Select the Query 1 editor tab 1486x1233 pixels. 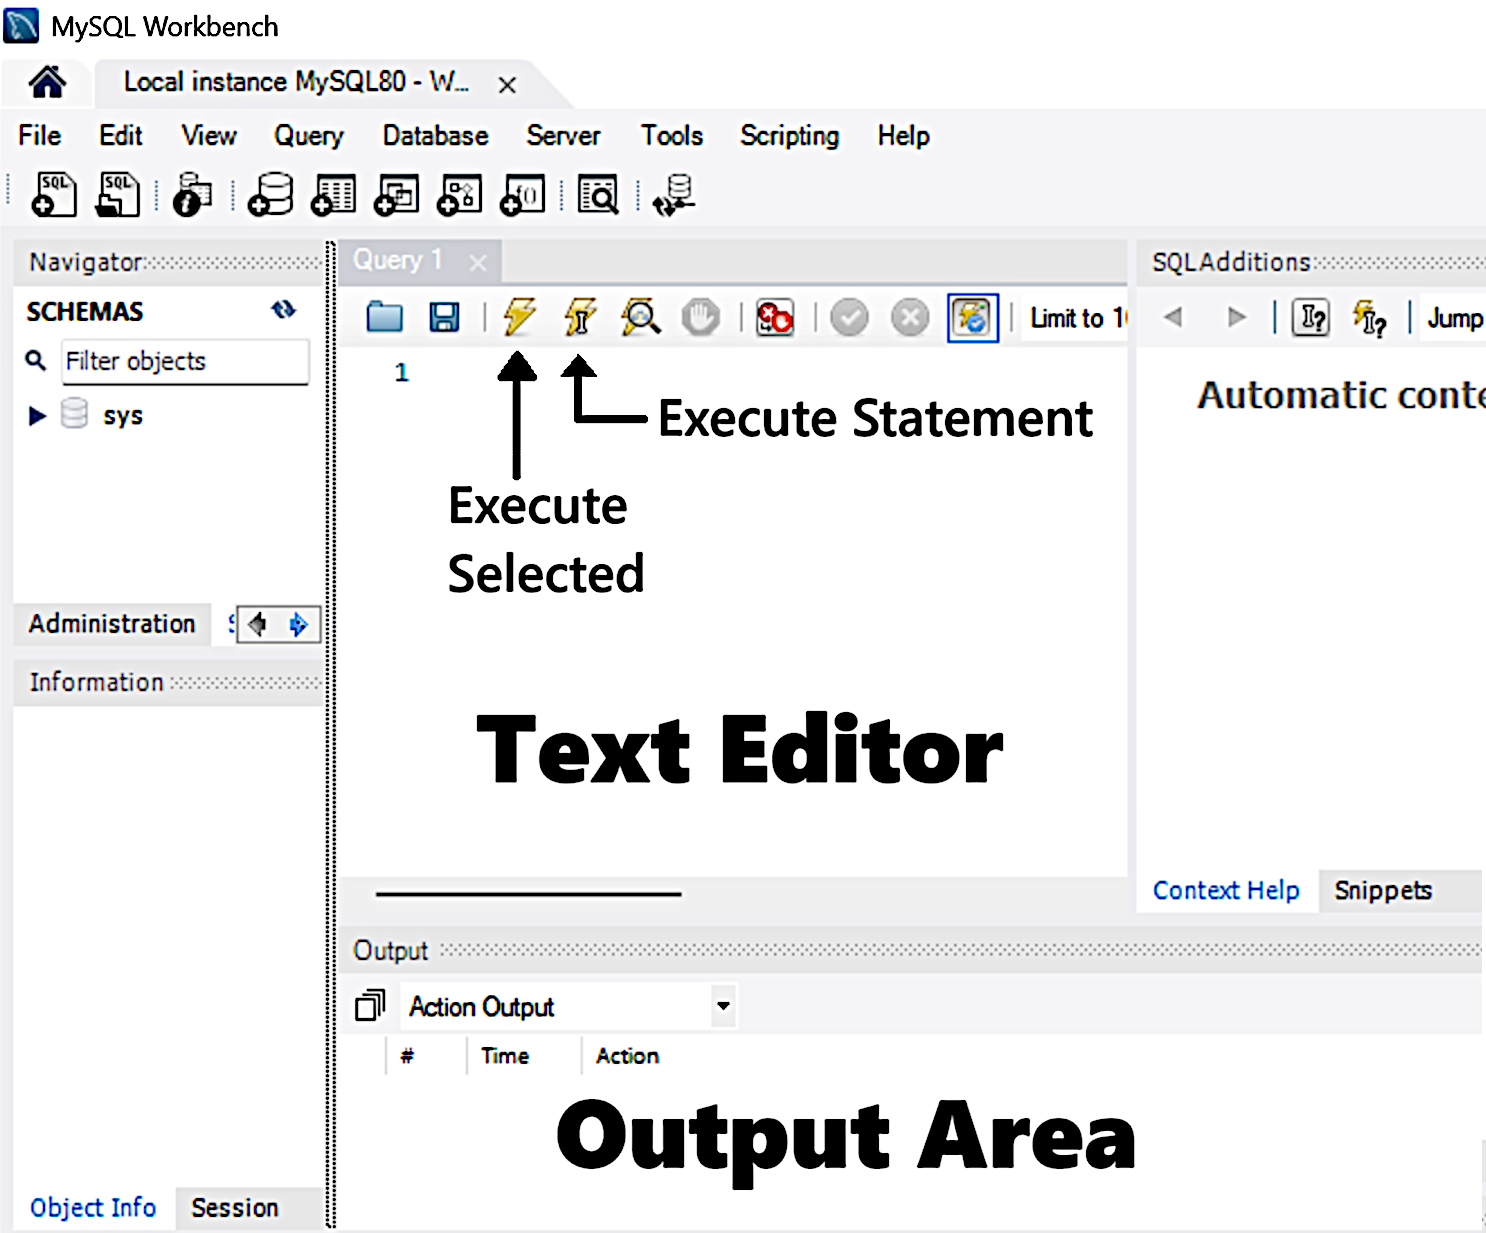tap(397, 260)
